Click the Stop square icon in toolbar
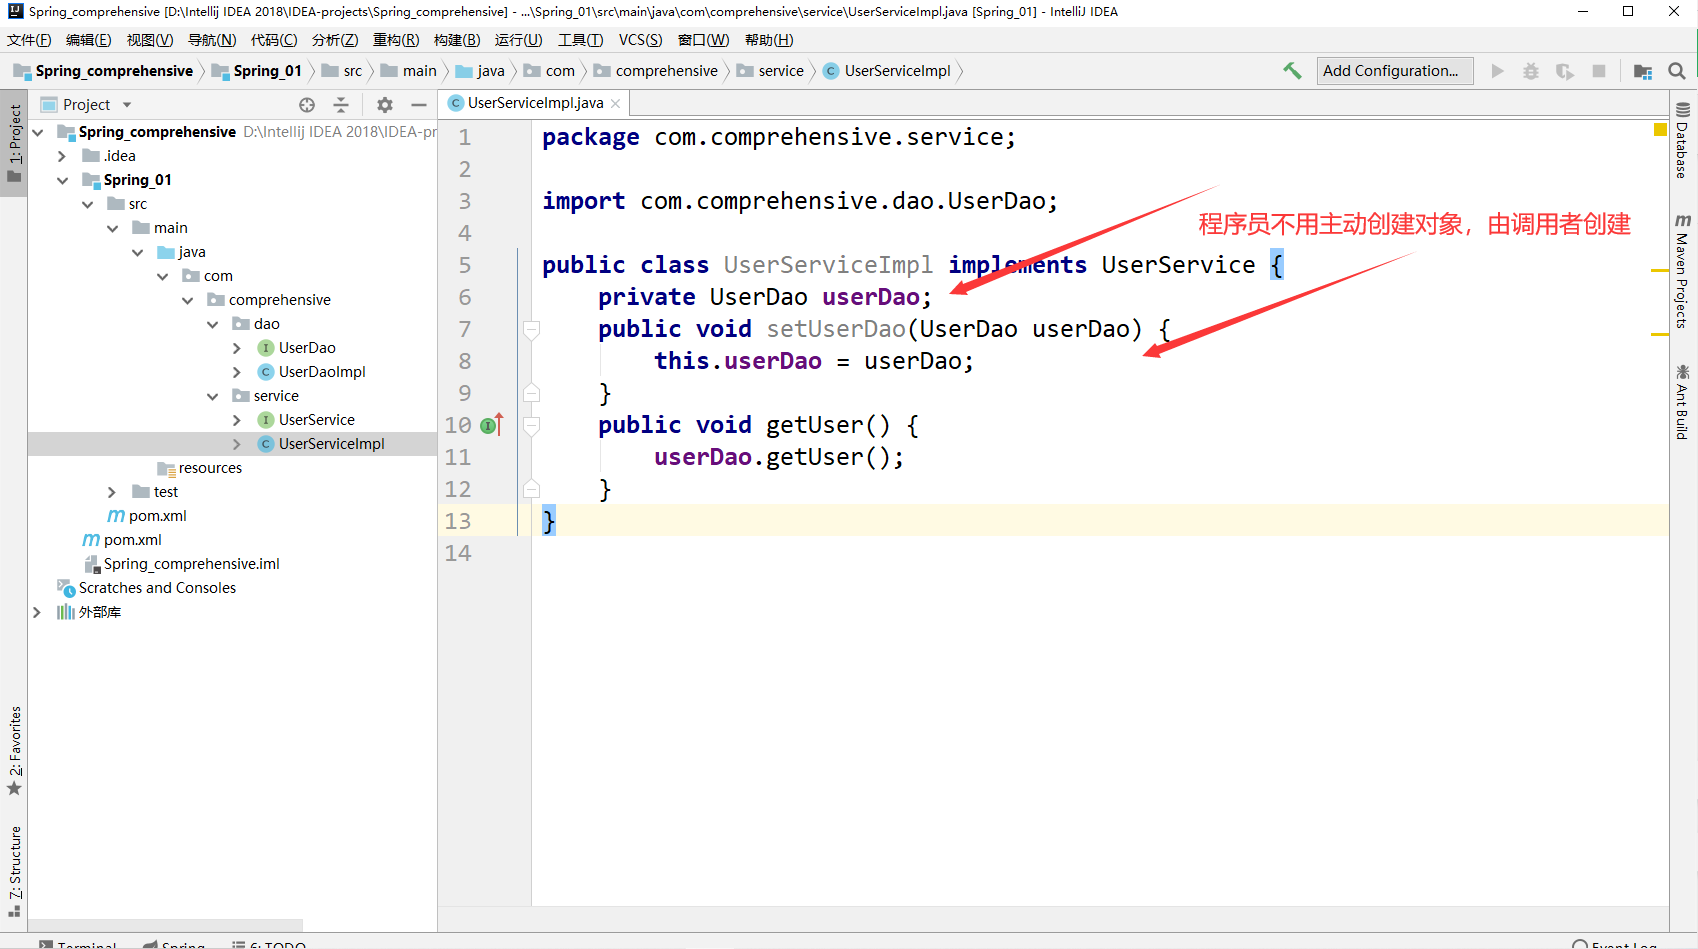This screenshot has width=1698, height=949. 1599,71
